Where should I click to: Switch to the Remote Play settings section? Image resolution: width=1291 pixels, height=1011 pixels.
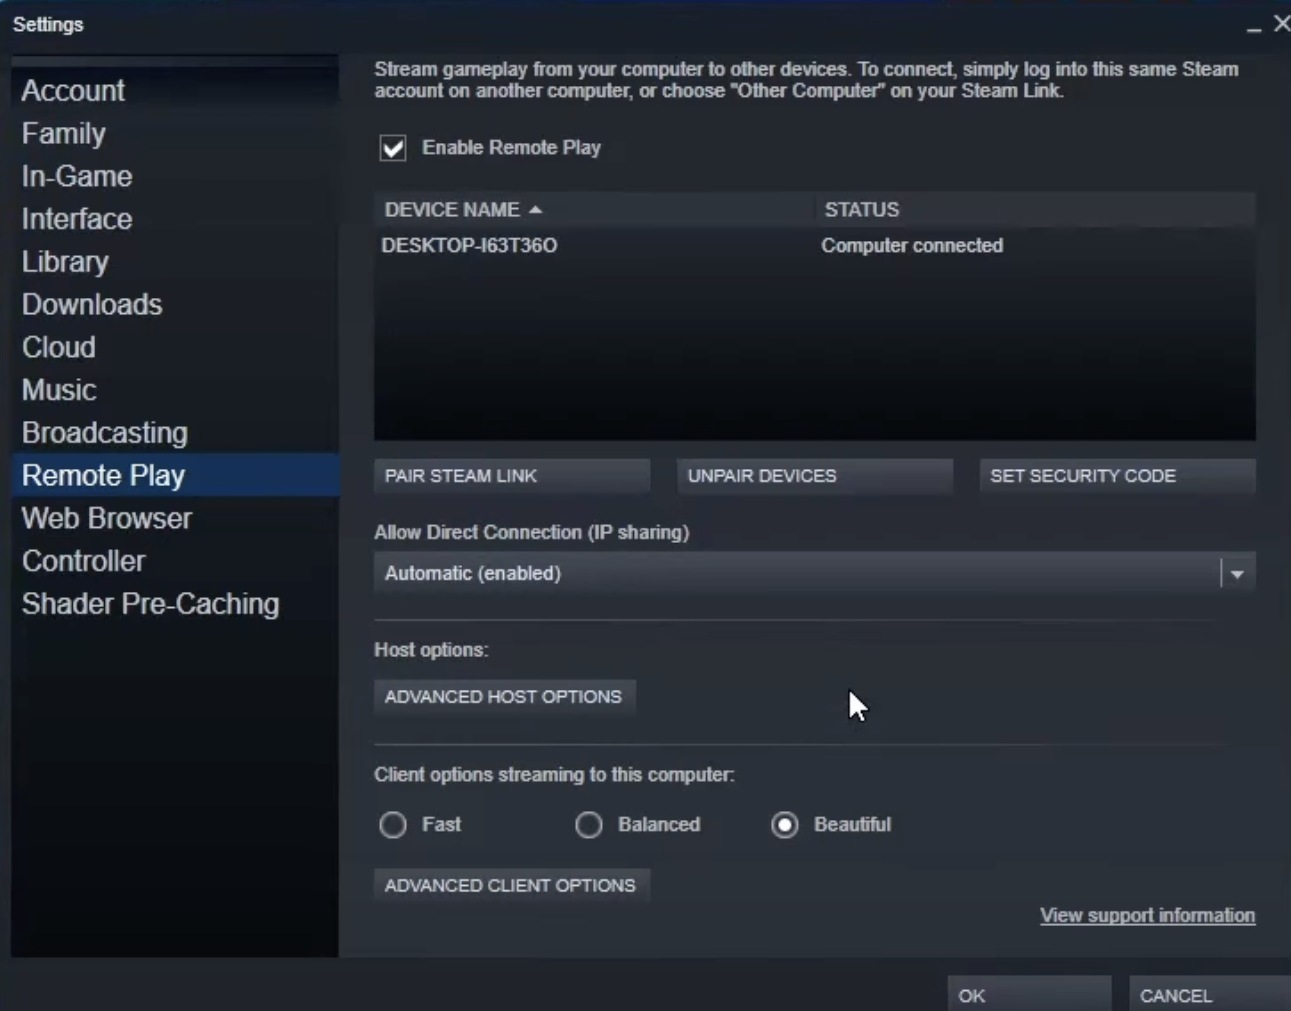click(x=103, y=475)
